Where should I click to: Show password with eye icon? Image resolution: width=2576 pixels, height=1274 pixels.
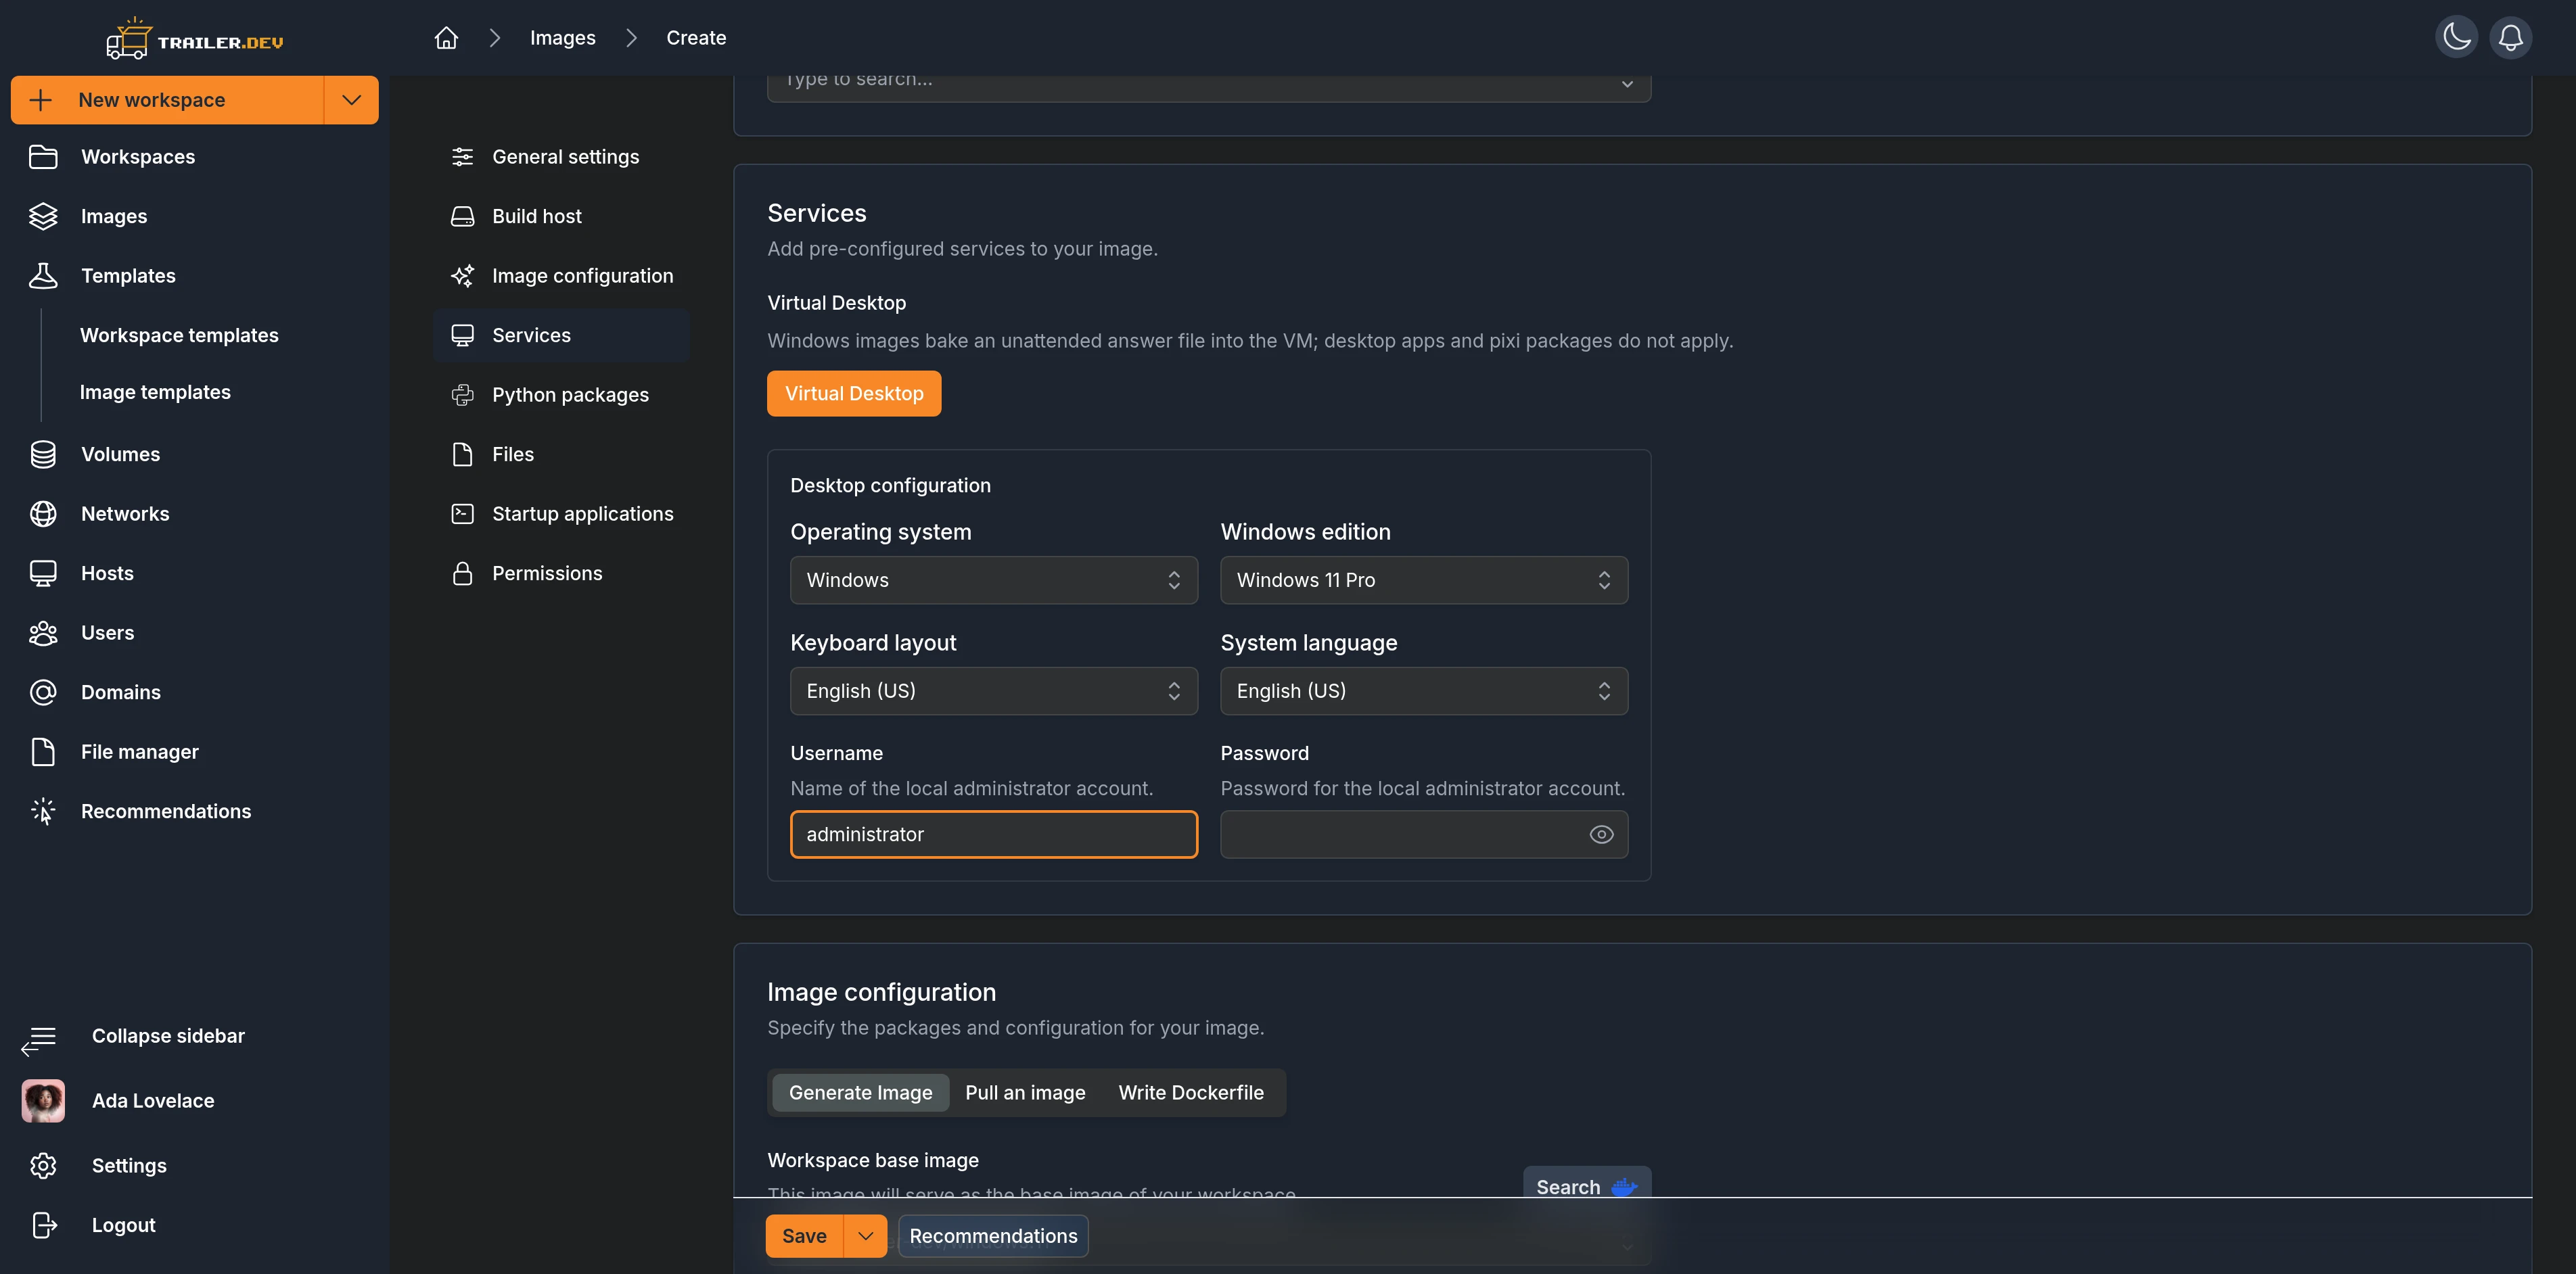[x=1601, y=834]
